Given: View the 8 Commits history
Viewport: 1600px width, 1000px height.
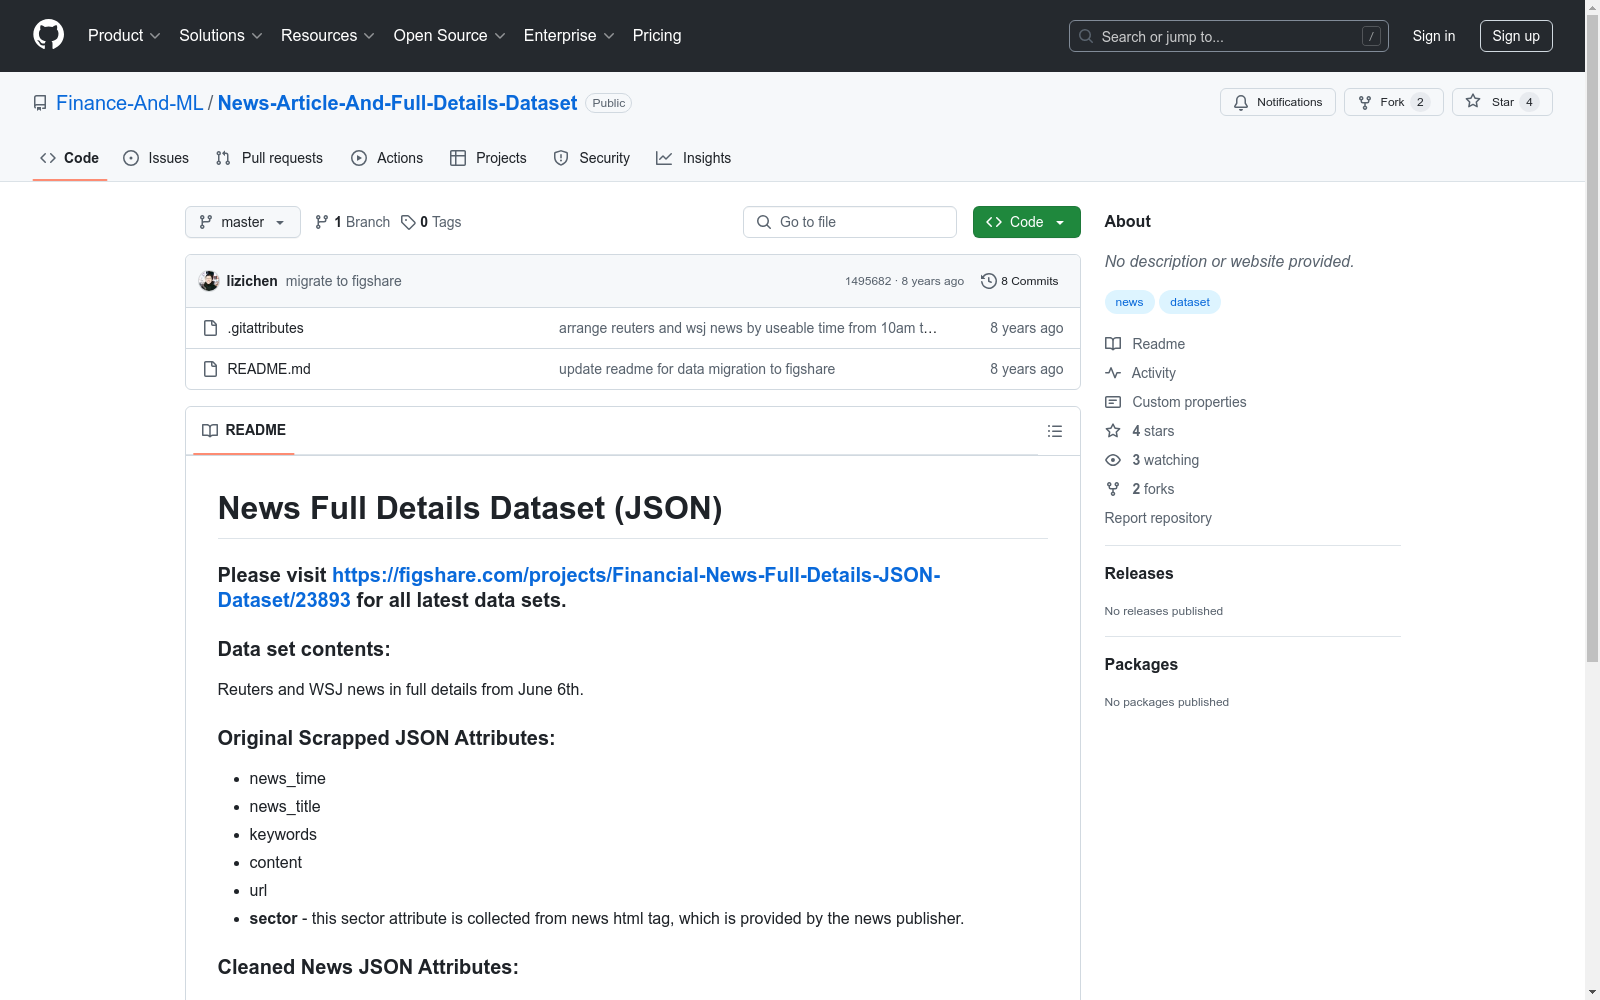Looking at the screenshot, I should tap(1020, 281).
